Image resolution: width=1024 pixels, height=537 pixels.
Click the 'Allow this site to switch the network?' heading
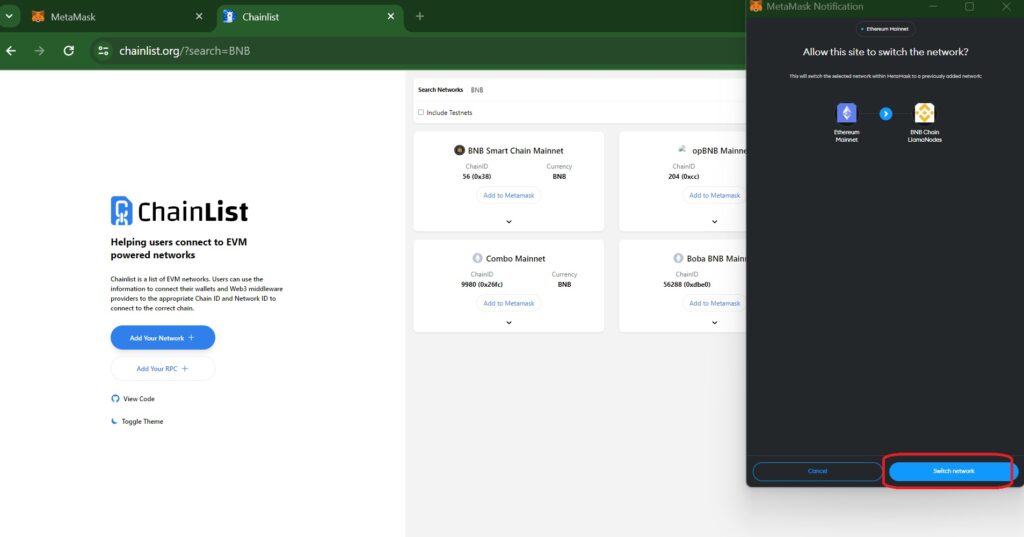click(x=886, y=52)
